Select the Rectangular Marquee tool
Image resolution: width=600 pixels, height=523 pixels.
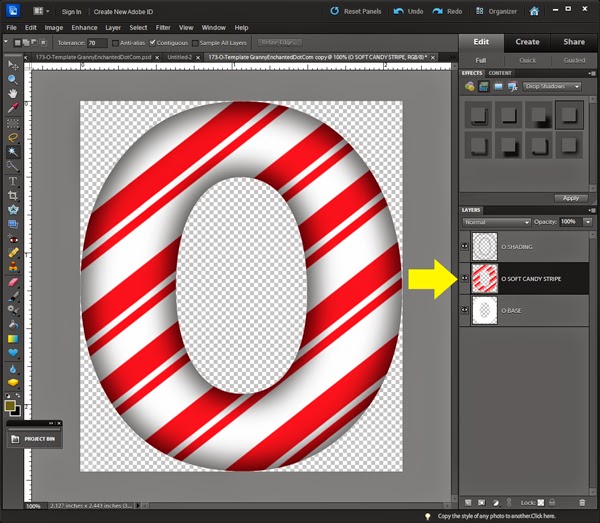pyautogui.click(x=13, y=123)
